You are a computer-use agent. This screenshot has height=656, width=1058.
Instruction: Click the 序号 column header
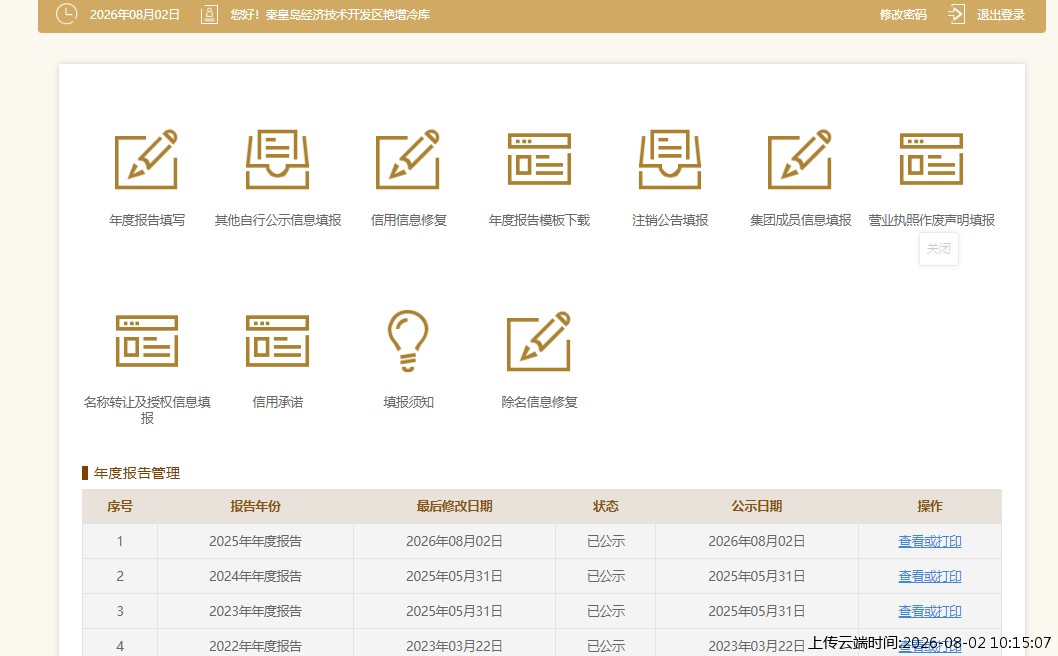coord(119,506)
